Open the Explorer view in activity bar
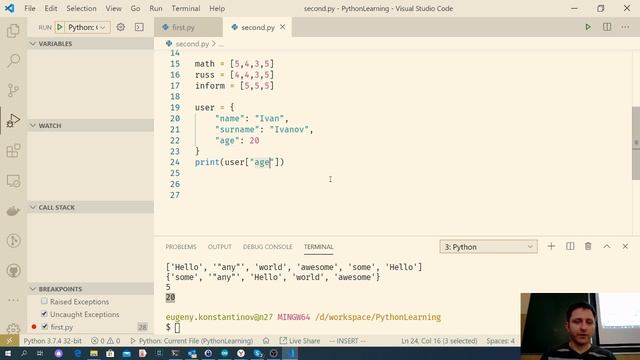Viewport: 640px width, 360px height. (13, 31)
